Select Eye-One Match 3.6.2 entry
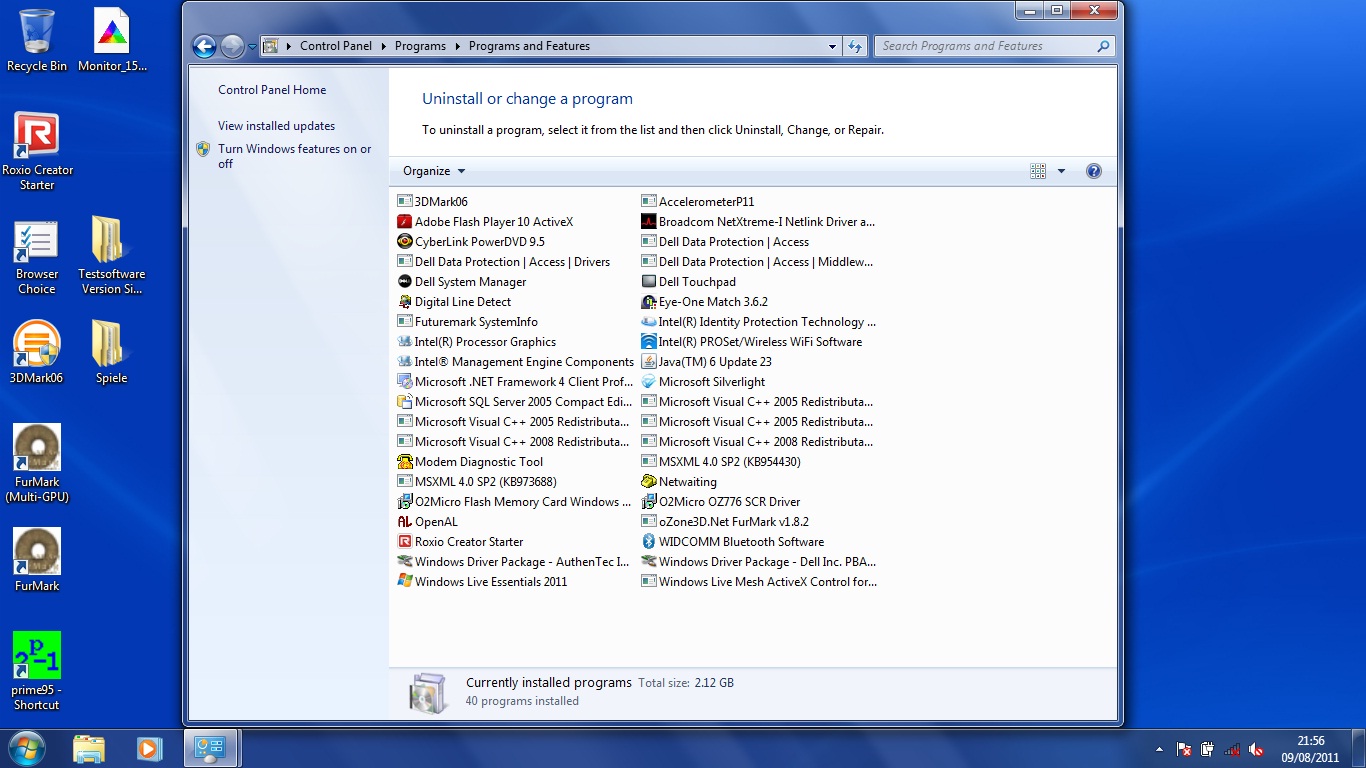Image resolution: width=1366 pixels, height=768 pixels. click(x=705, y=302)
